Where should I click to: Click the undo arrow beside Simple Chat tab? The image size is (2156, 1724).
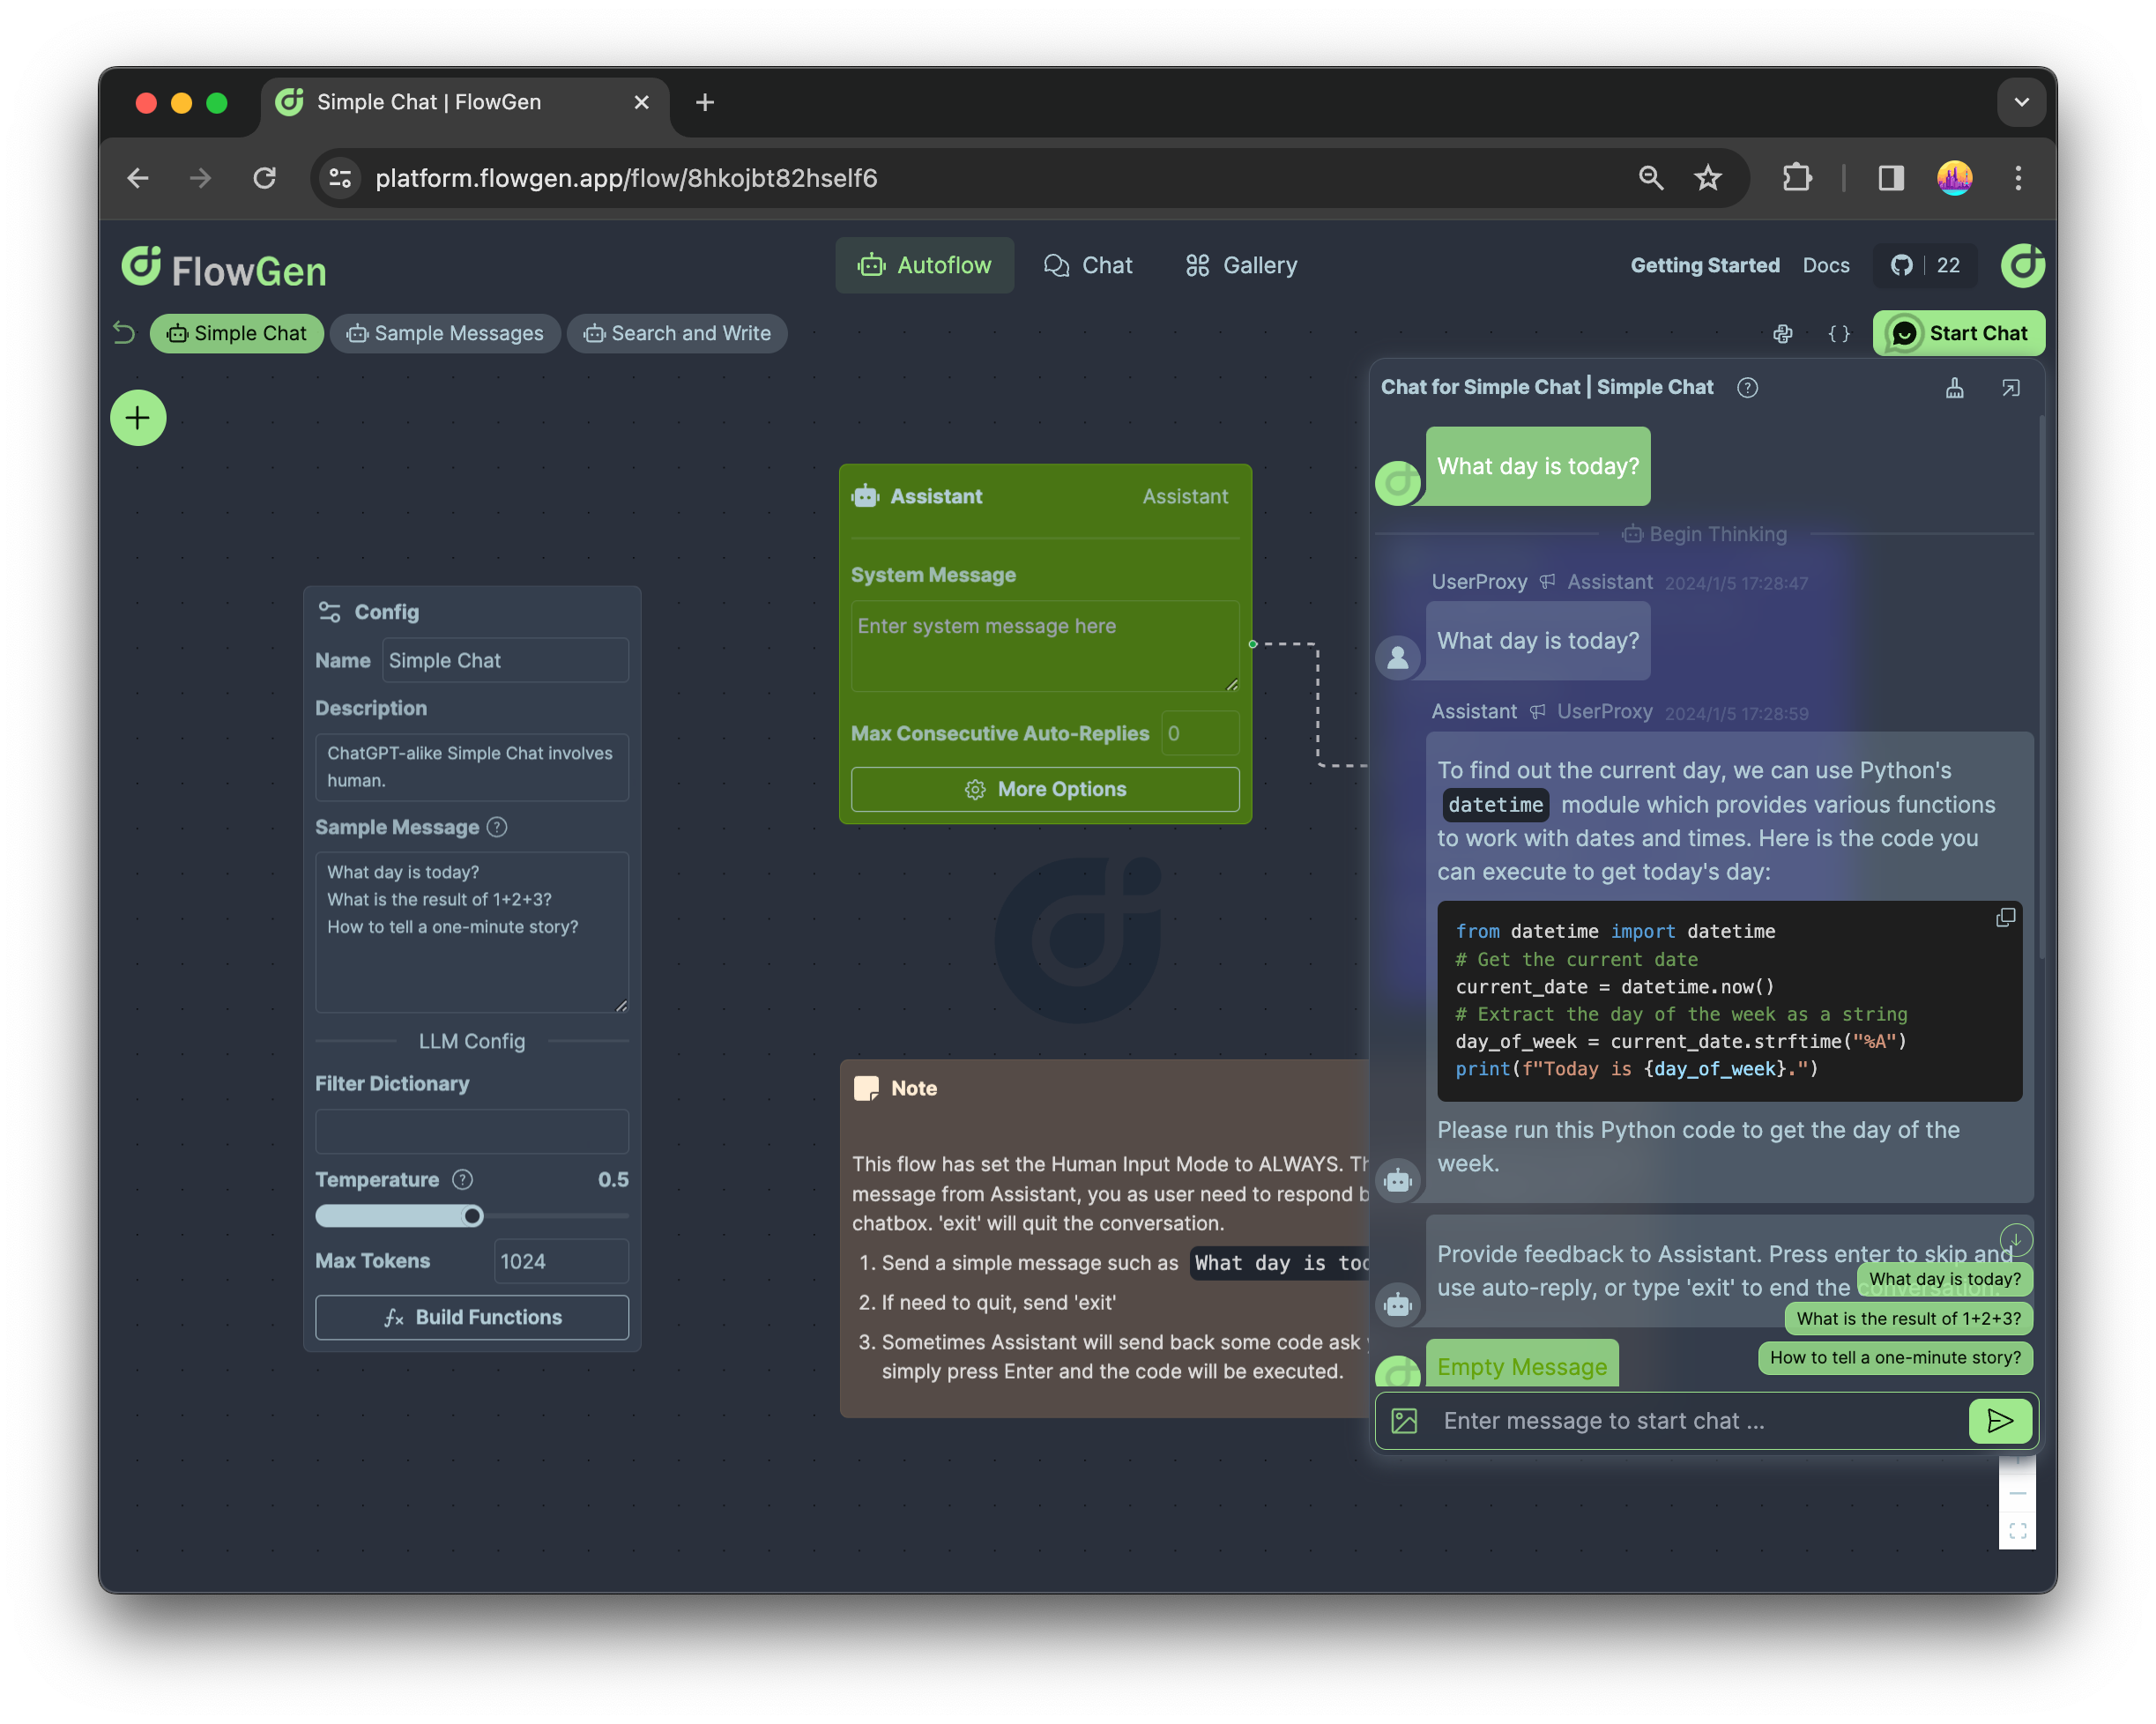coord(124,333)
